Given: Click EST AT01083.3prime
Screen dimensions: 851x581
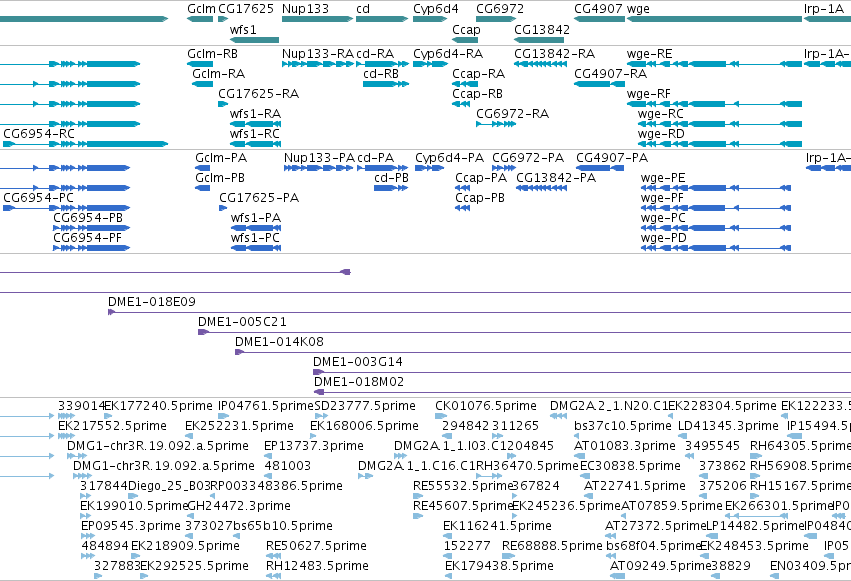Looking at the screenshot, I should (x=625, y=446).
